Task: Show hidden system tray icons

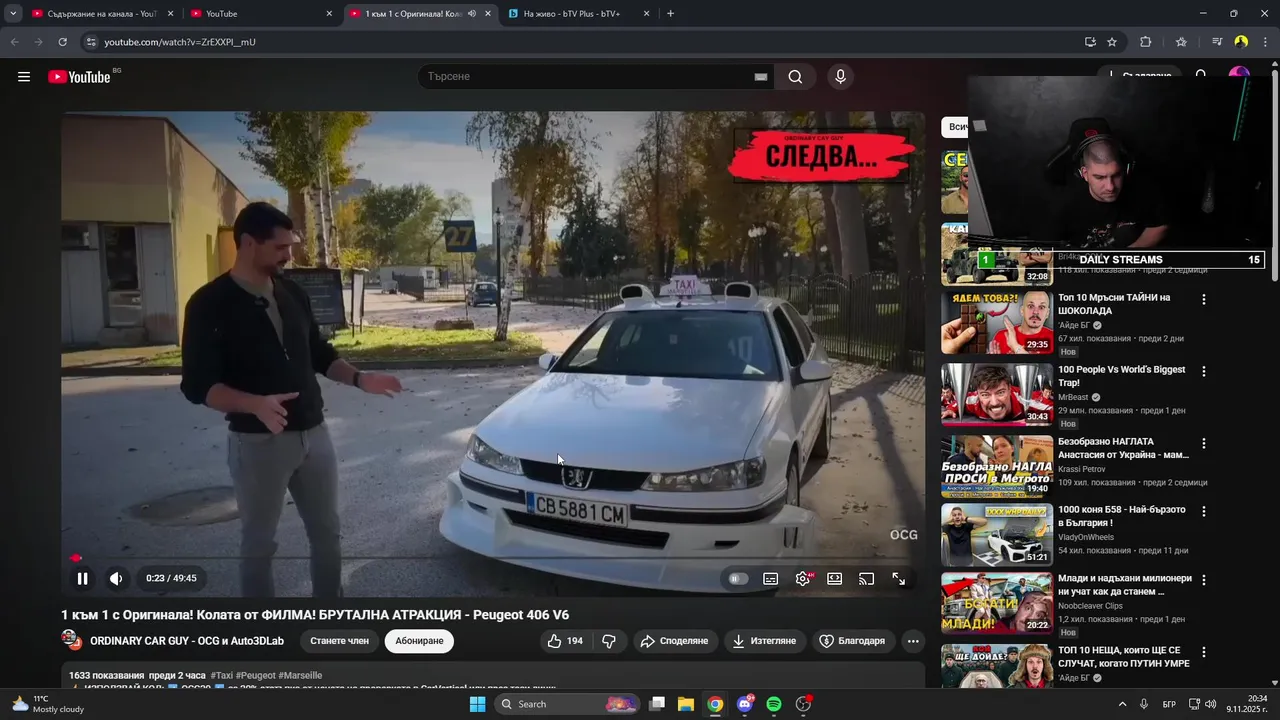Action: (1122, 704)
